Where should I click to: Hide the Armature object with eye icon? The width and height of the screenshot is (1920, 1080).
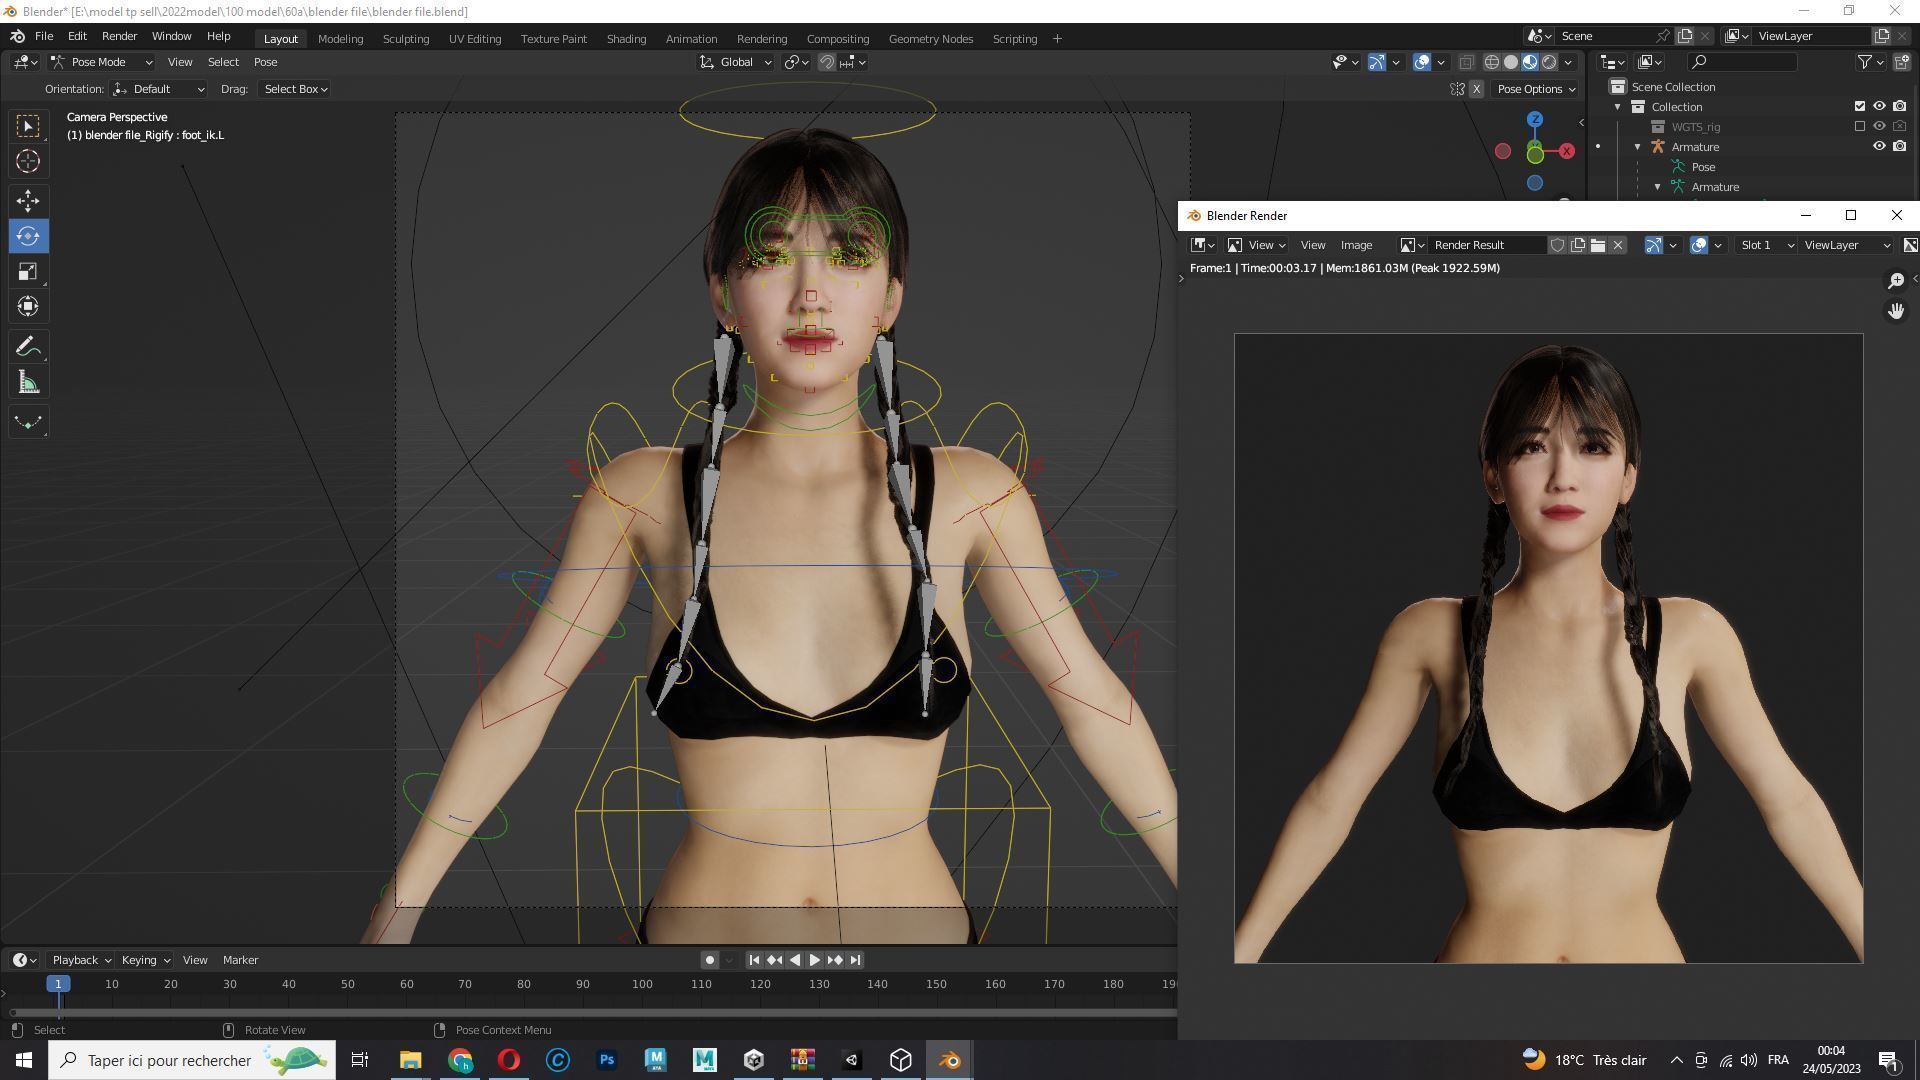click(x=1879, y=146)
